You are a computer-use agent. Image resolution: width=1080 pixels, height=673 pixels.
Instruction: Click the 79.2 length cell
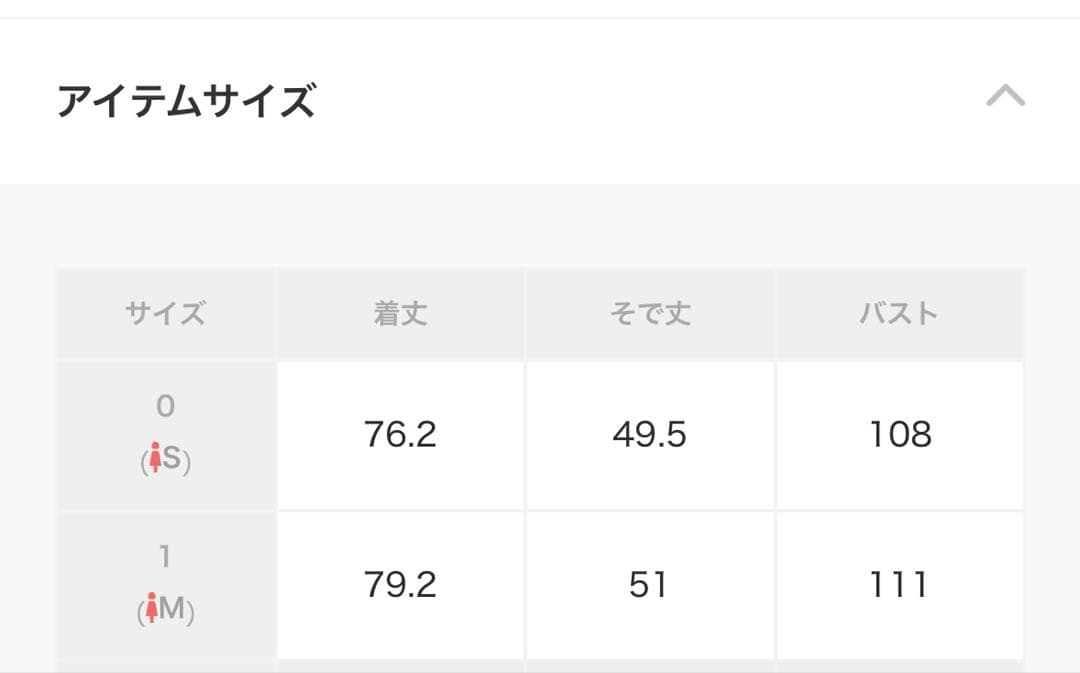click(x=400, y=585)
